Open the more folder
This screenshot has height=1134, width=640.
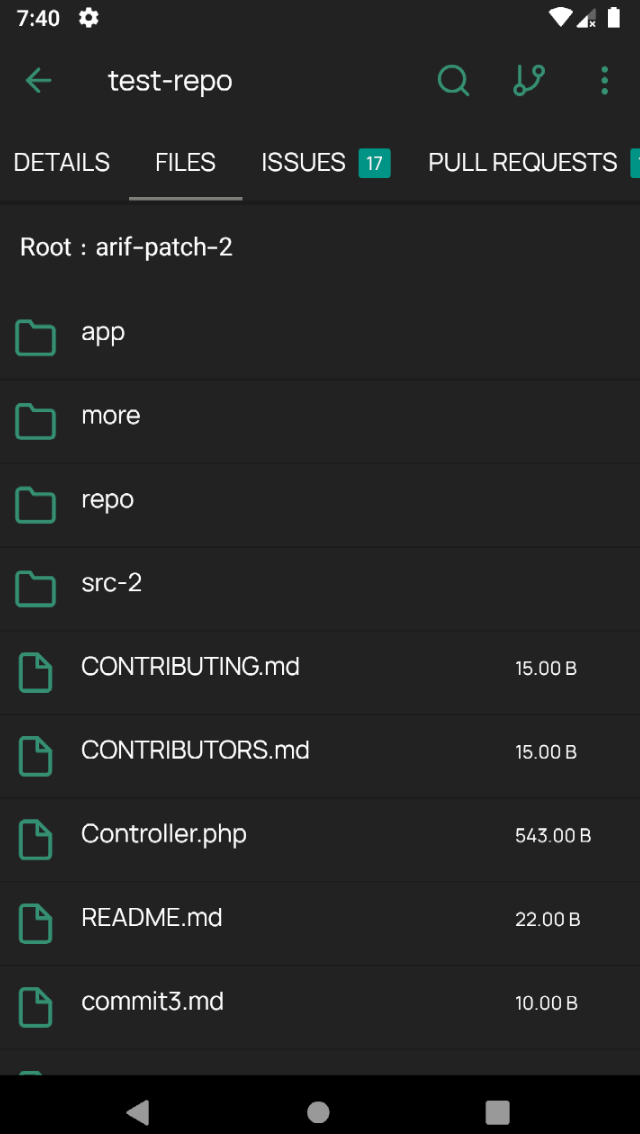click(x=320, y=422)
